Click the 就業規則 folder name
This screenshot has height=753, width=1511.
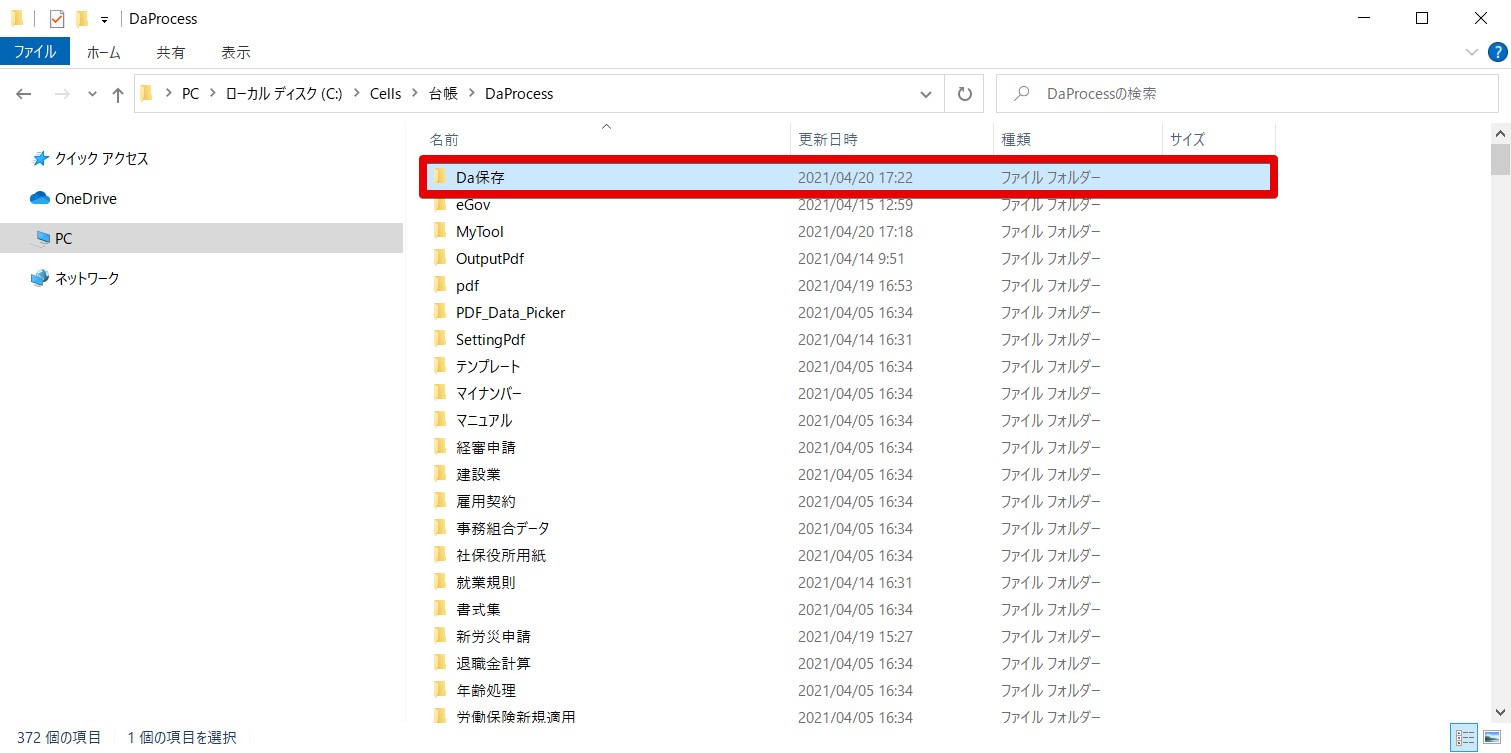tap(486, 582)
